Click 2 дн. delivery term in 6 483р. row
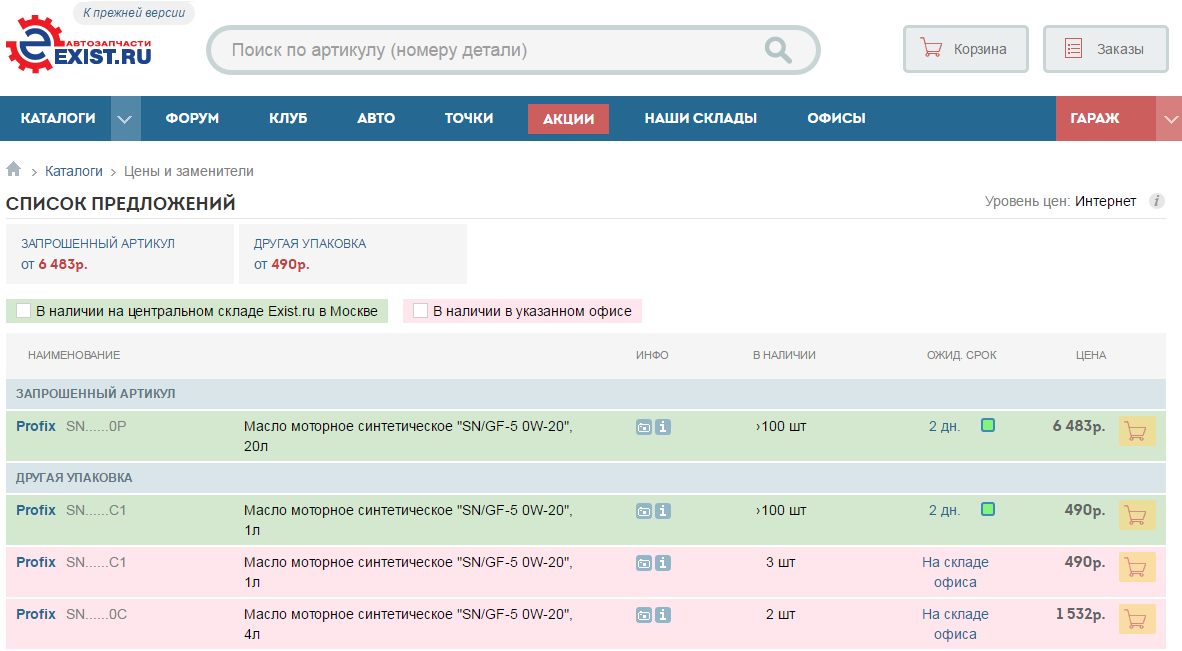The height and width of the screenshot is (651, 1182). click(945, 426)
